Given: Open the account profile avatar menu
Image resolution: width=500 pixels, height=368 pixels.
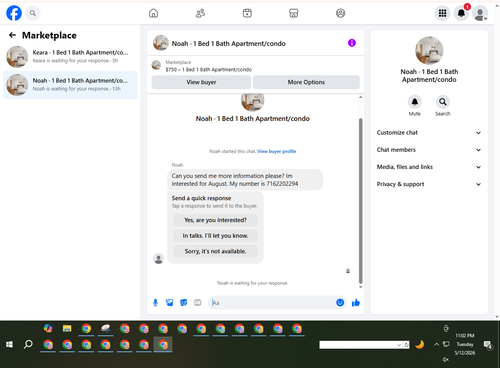Looking at the screenshot, I should (480, 13).
